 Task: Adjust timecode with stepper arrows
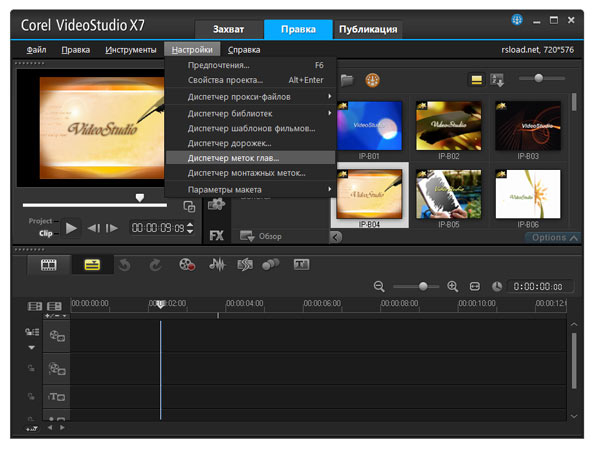(190, 228)
